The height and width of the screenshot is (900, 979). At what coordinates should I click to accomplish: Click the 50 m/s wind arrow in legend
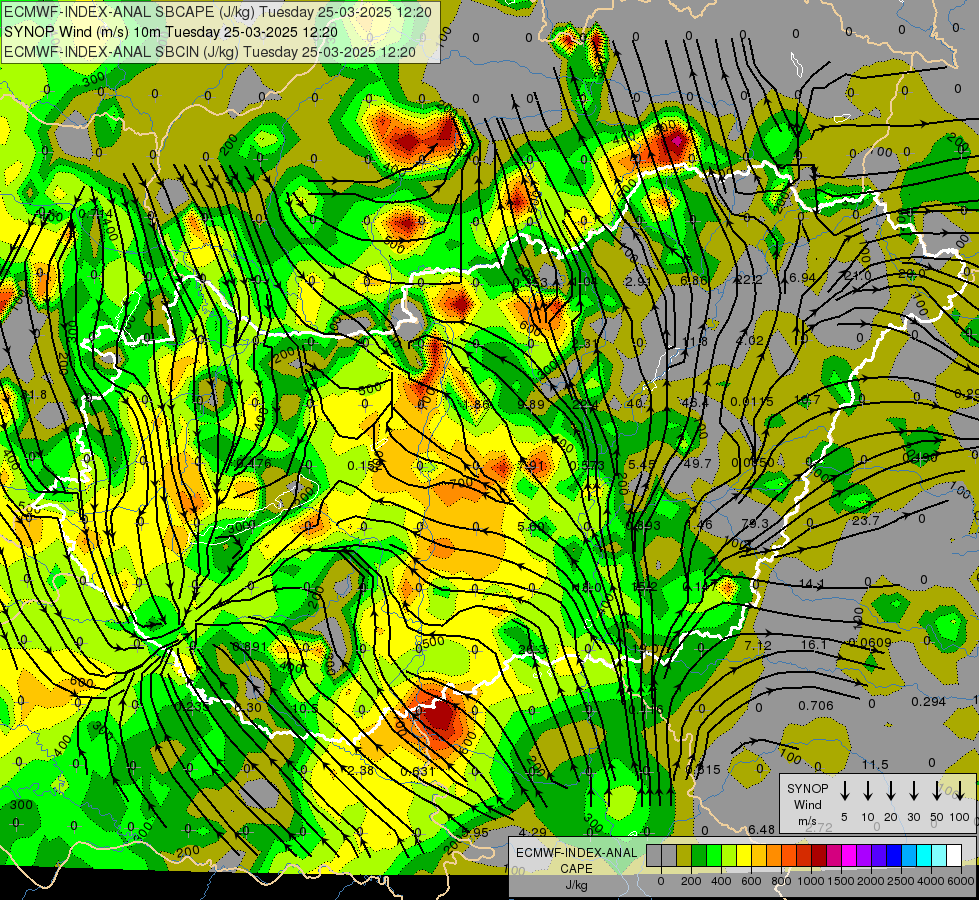click(937, 791)
